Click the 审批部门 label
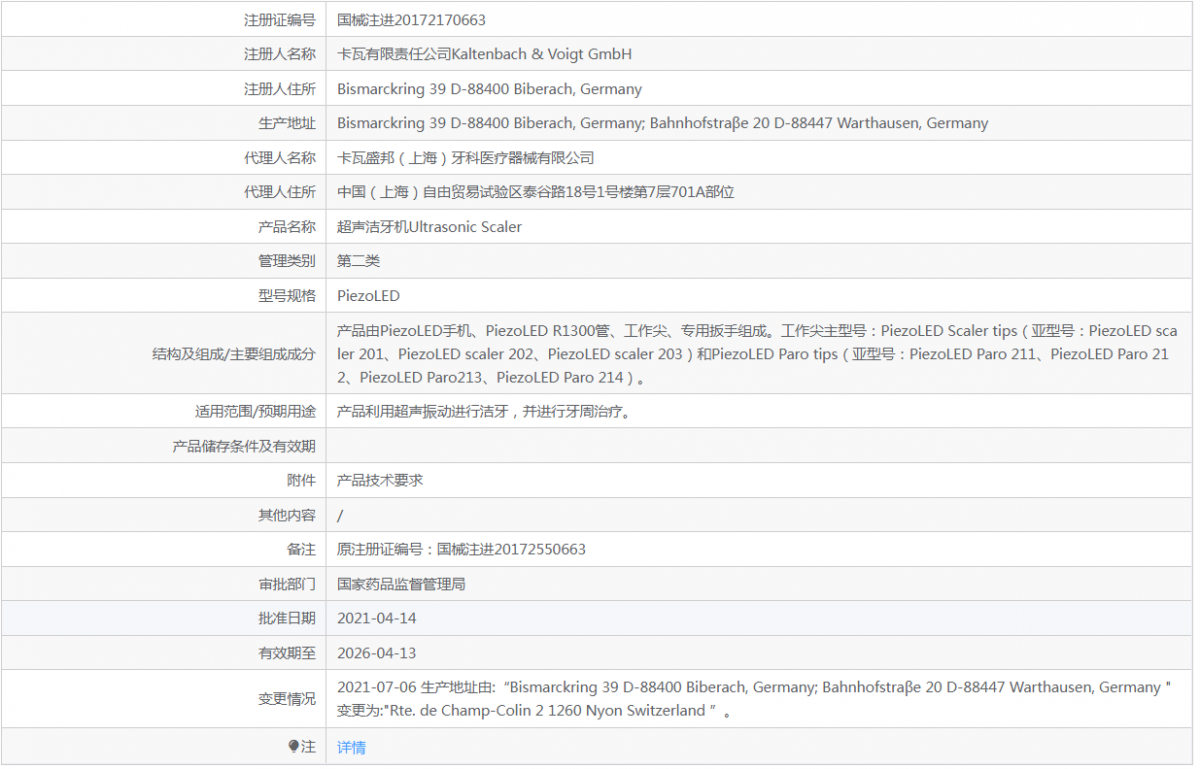The width and height of the screenshot is (1200, 769). click(x=287, y=584)
